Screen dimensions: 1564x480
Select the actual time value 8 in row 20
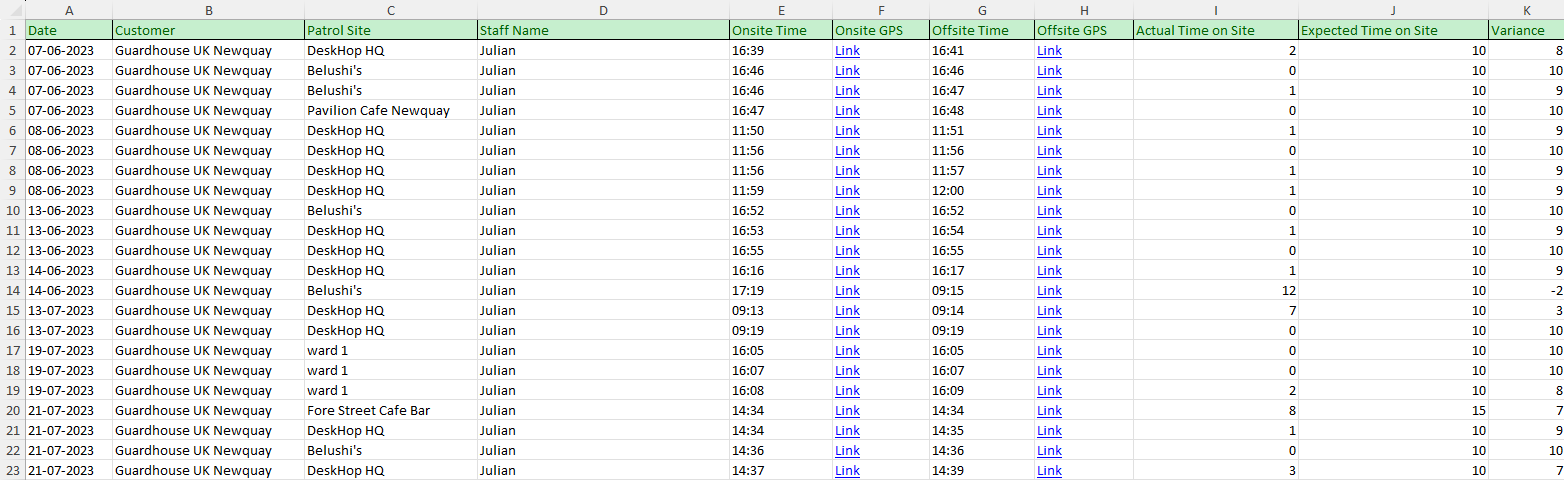click(x=1216, y=411)
